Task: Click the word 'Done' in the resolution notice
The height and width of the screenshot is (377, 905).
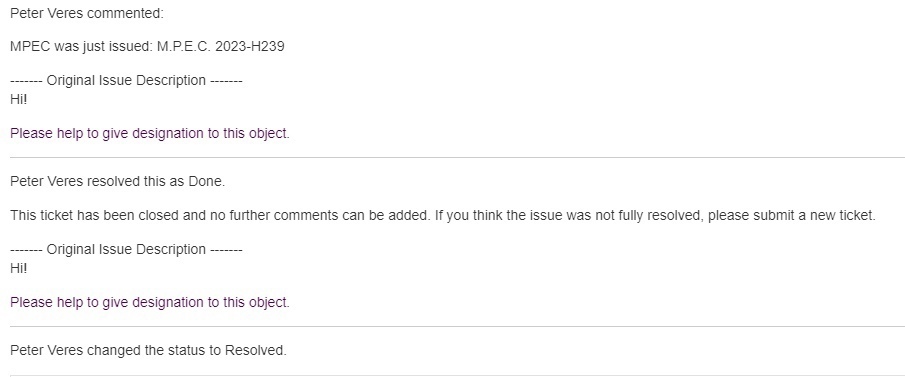Action: click(x=207, y=181)
